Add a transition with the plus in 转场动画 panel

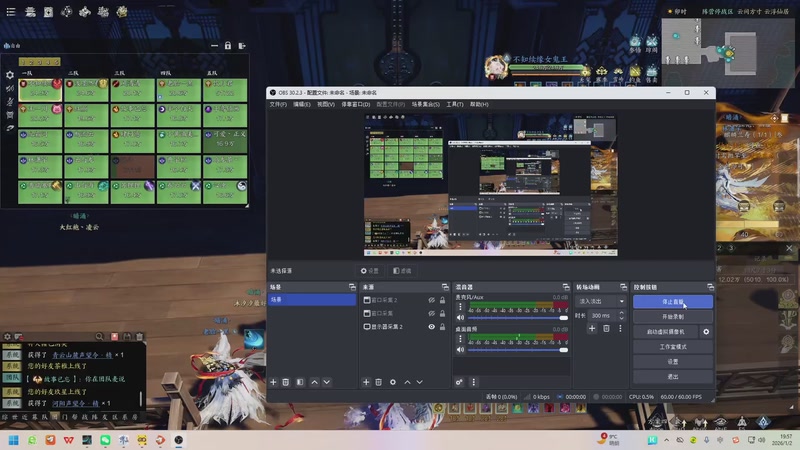pyautogui.click(x=592, y=329)
